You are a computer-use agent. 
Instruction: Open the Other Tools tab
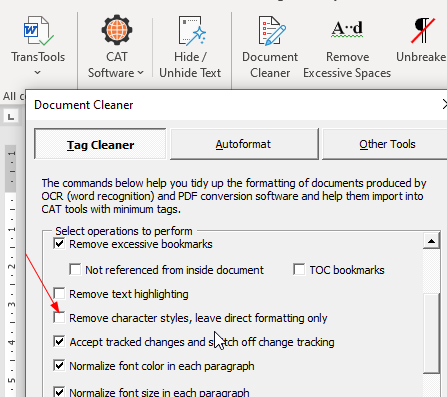[387, 144]
